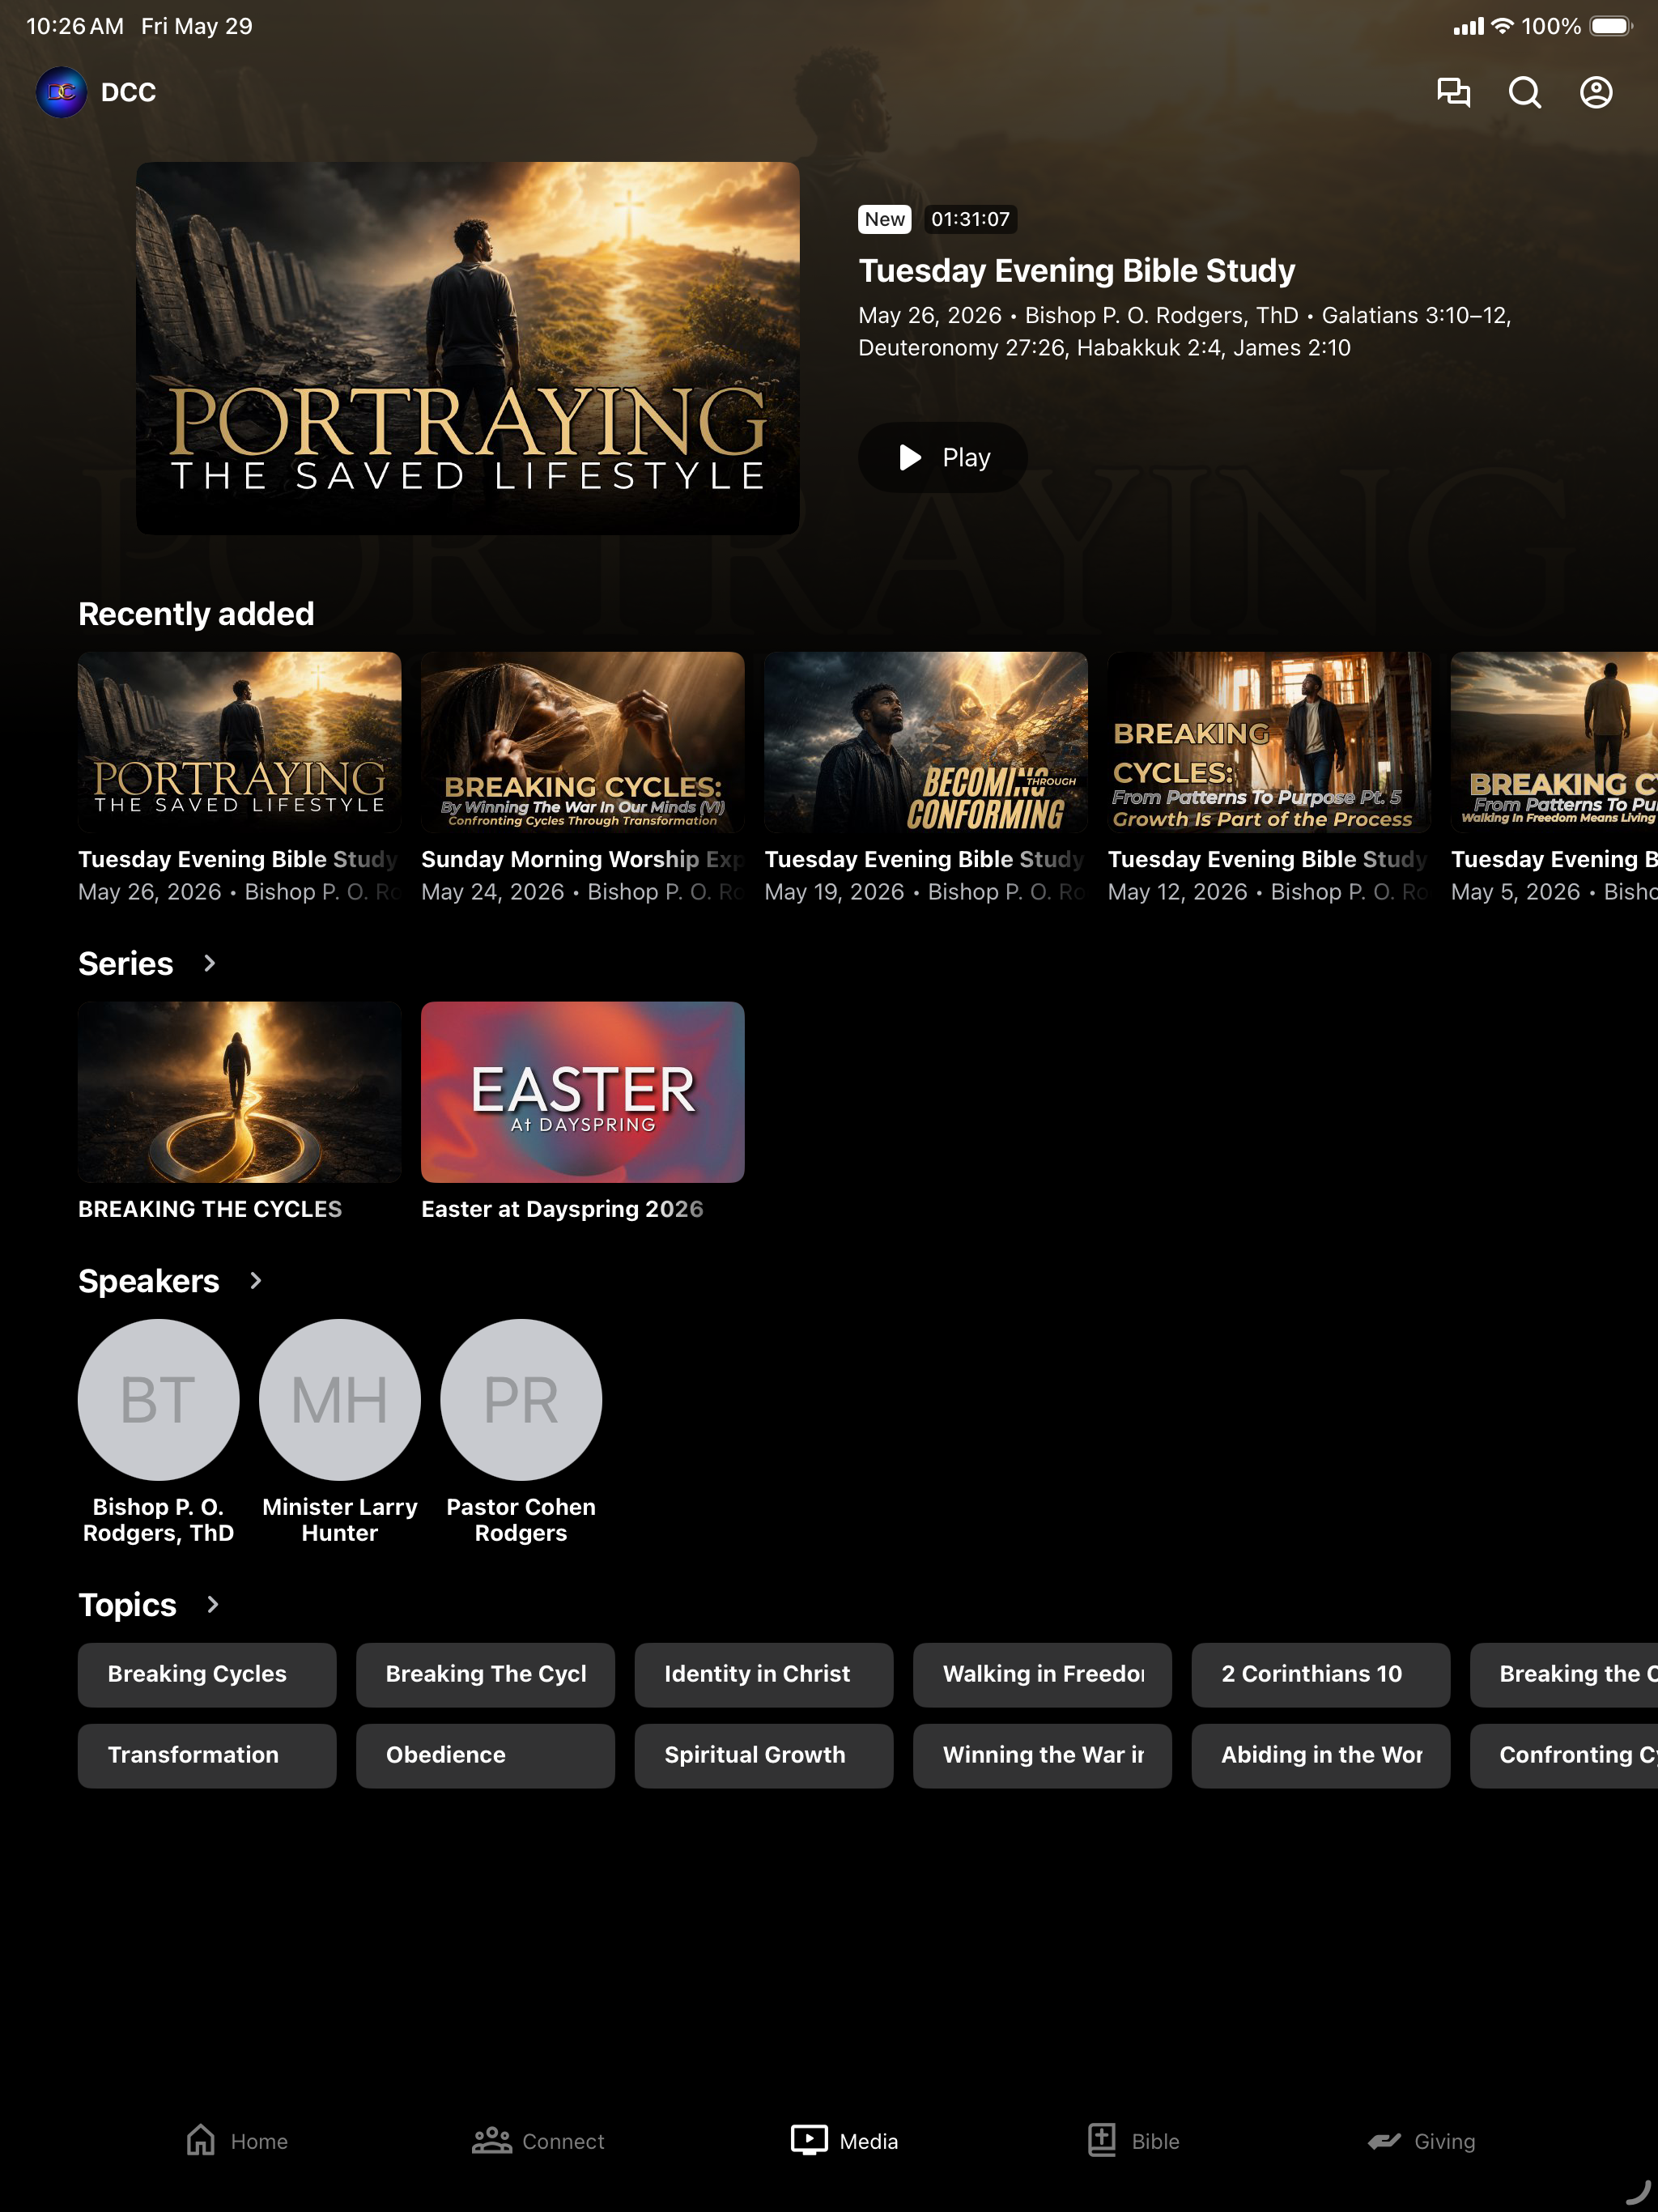Open the Bible tab
Viewport: 1658px width, 2212px height.
point(1133,2140)
